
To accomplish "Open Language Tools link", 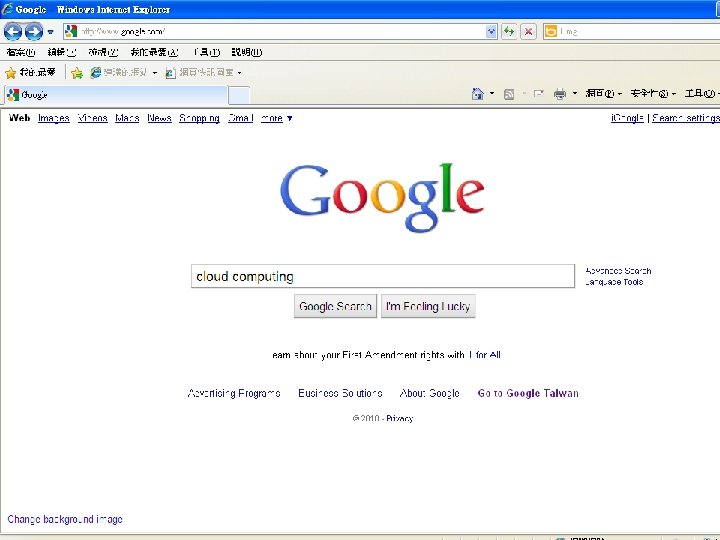I will pos(614,282).
